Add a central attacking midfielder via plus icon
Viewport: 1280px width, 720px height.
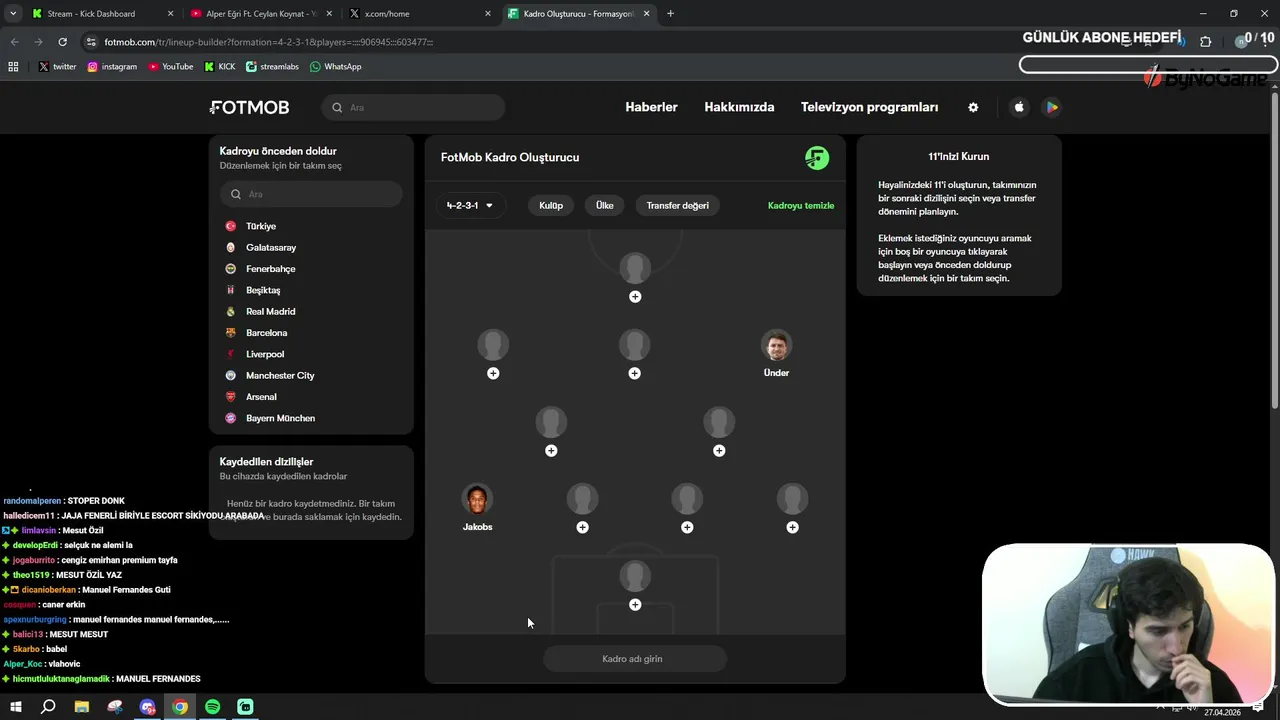point(634,373)
